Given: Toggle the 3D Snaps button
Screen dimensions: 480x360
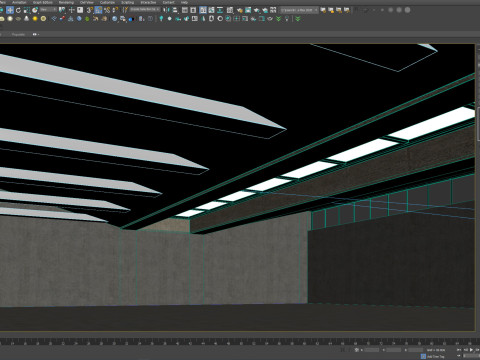Looking at the screenshot, I should (x=89, y=10).
